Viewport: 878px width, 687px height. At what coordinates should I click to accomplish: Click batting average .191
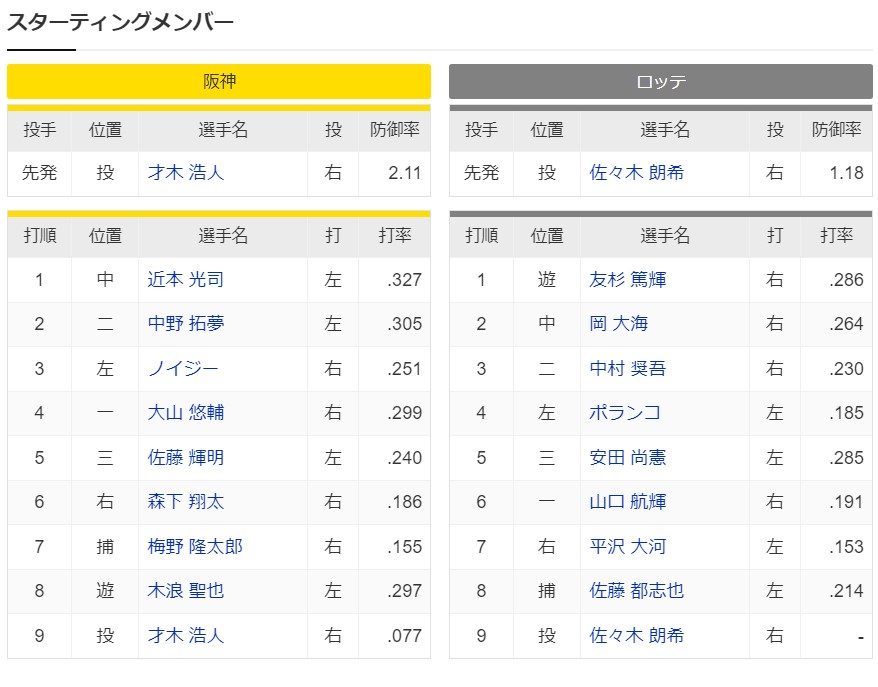846,502
